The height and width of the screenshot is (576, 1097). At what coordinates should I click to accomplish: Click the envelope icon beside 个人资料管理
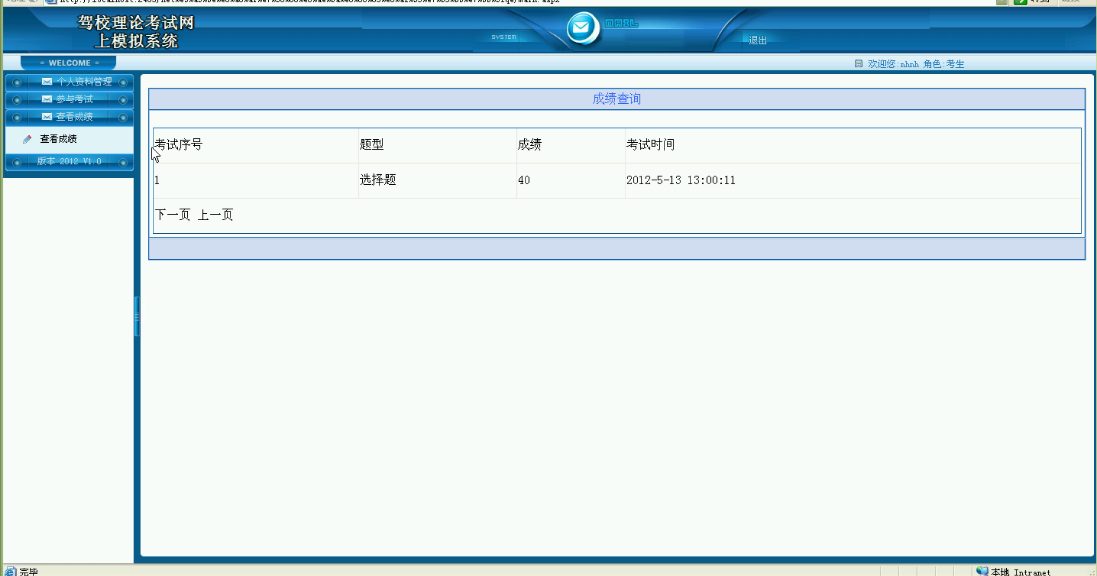(47, 81)
